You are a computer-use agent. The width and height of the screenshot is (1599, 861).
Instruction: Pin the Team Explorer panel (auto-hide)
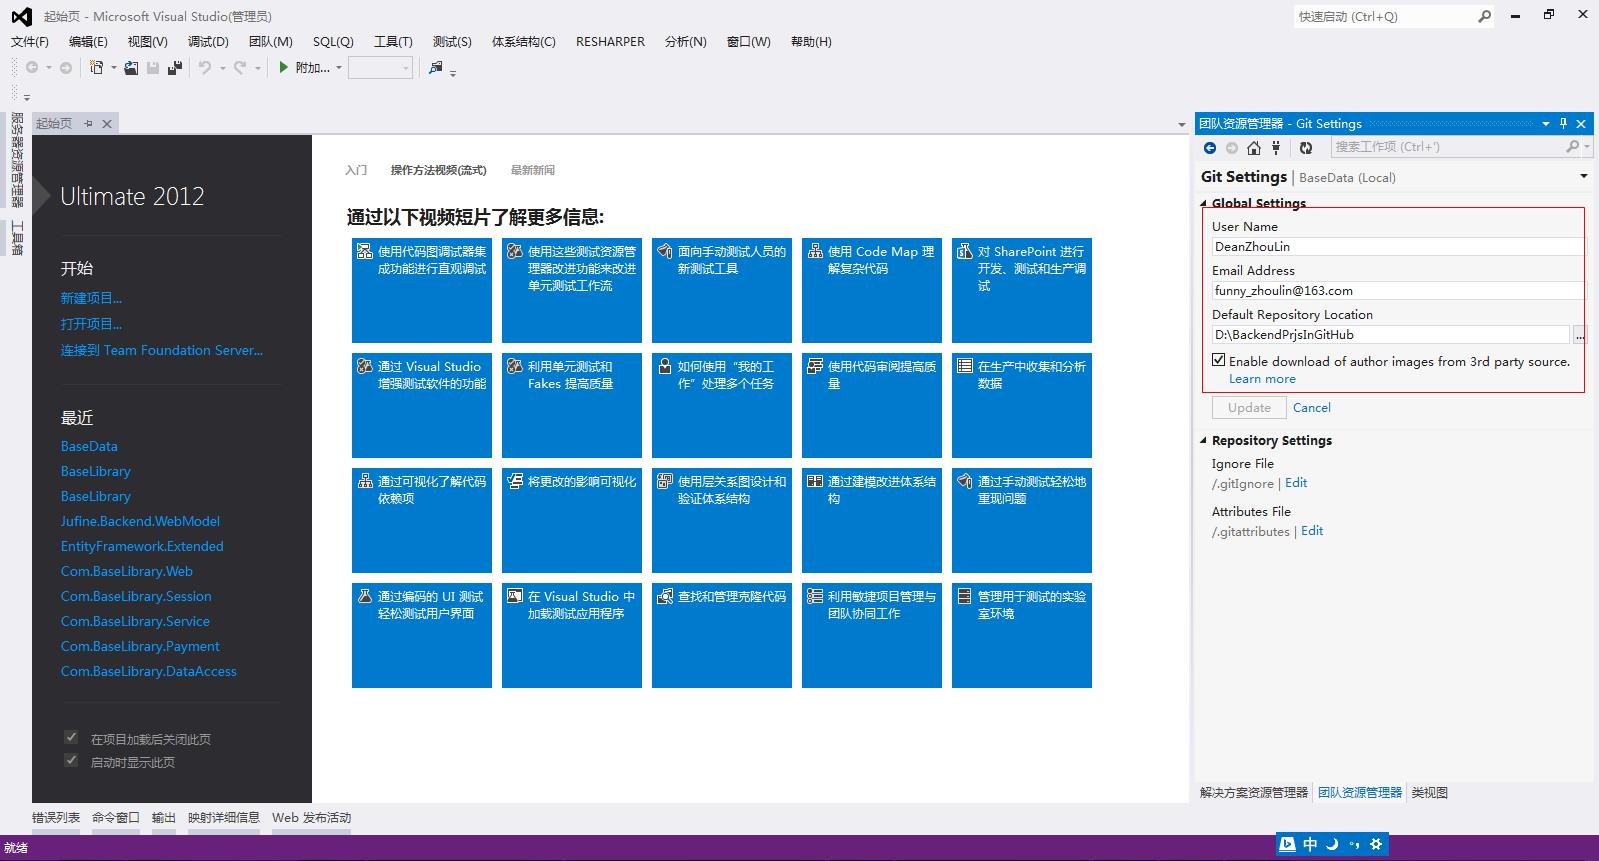[1564, 123]
